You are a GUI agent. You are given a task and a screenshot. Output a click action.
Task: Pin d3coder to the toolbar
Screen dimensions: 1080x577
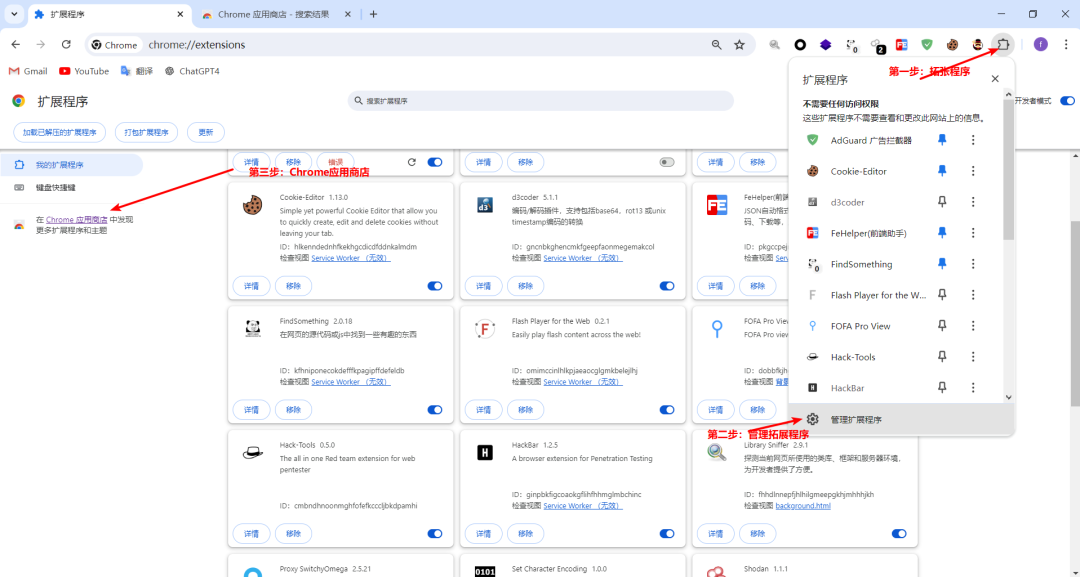tap(942, 202)
